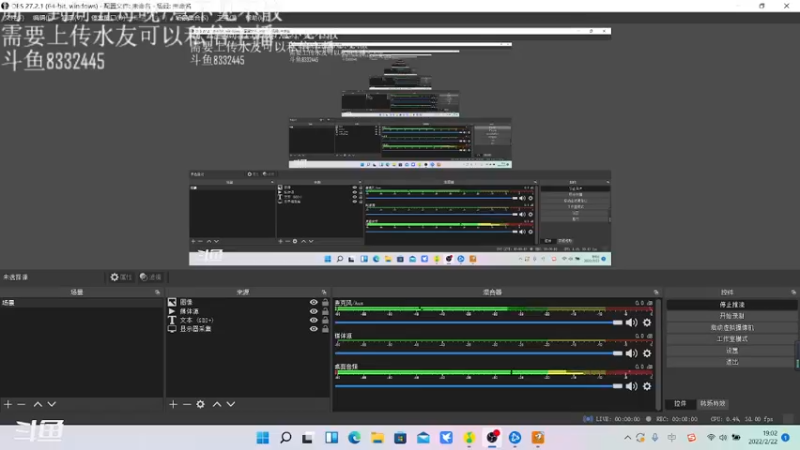The width and height of the screenshot is (800, 450).
Task: Click the mixer panel vertical scrollbar
Action: (659, 354)
